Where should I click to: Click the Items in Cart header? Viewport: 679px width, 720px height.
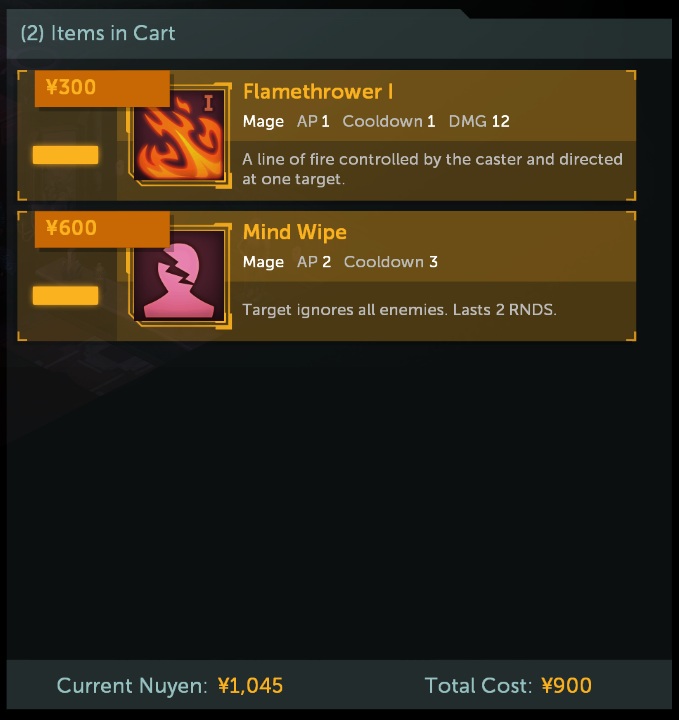(x=98, y=33)
